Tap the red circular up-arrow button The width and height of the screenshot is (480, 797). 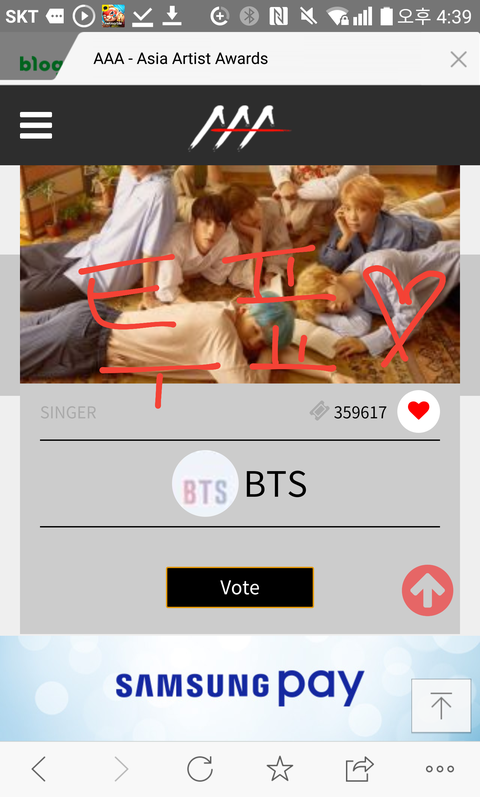coord(427,590)
